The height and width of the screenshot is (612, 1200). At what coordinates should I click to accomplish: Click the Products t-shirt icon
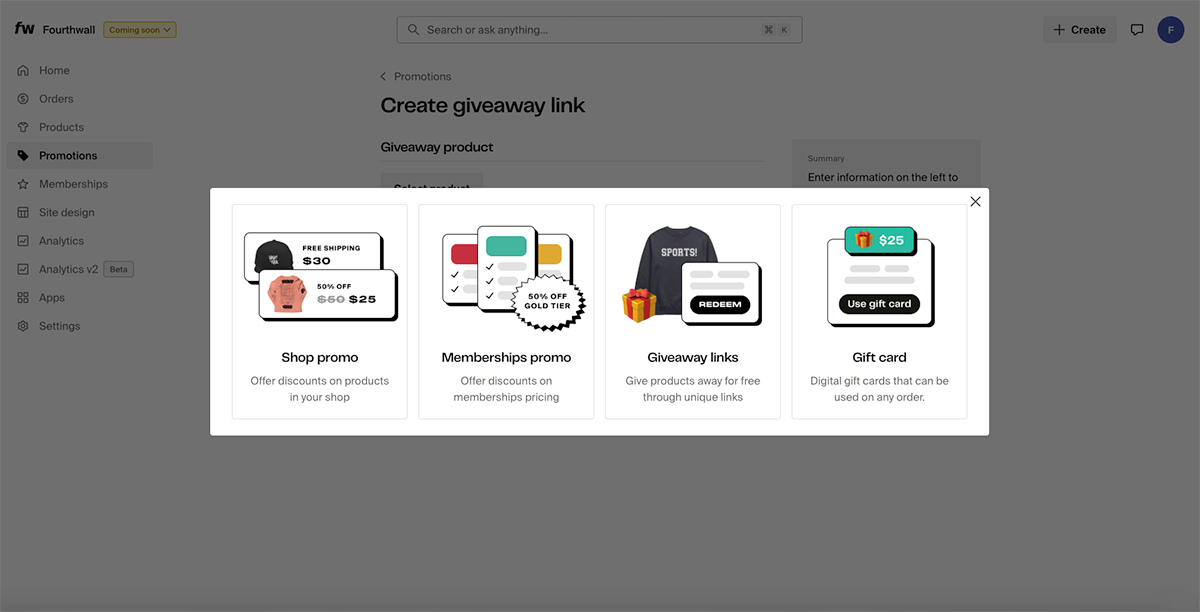[x=23, y=127]
